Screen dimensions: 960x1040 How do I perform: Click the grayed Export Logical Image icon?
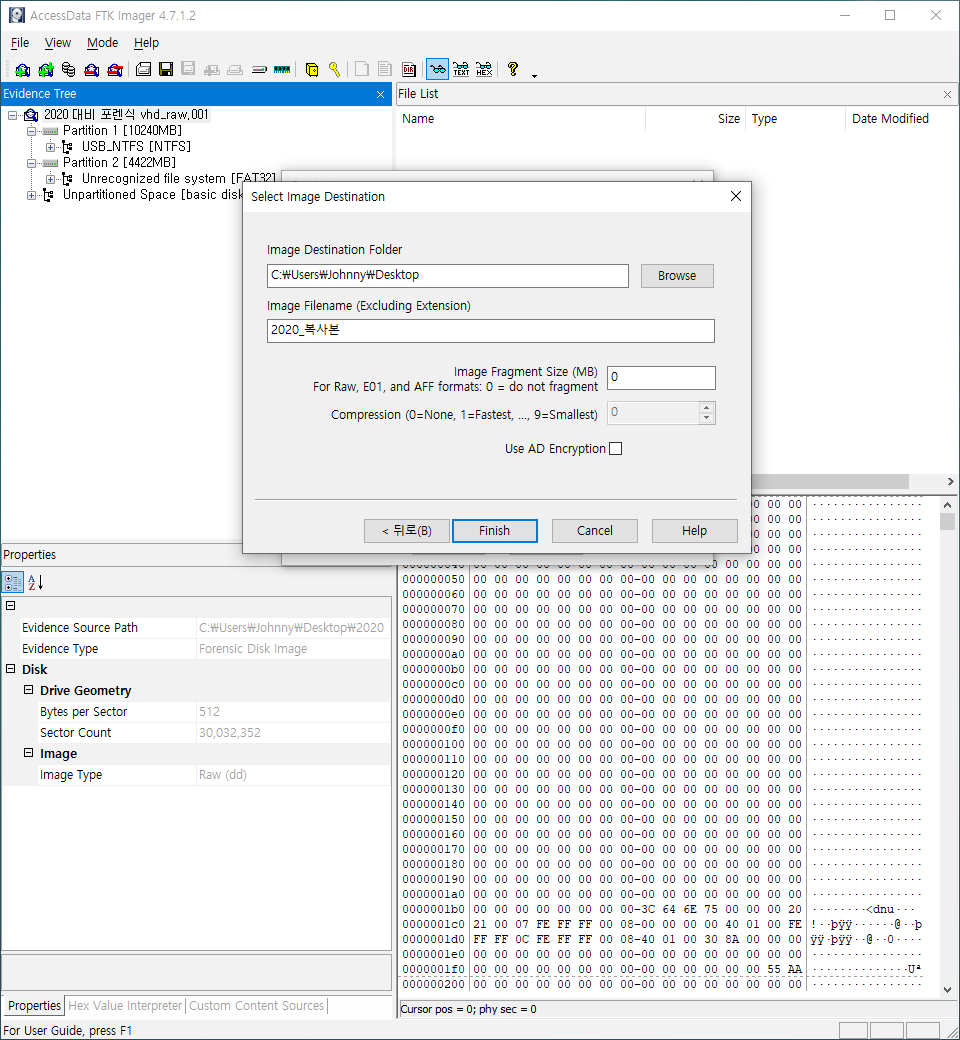click(x=188, y=70)
